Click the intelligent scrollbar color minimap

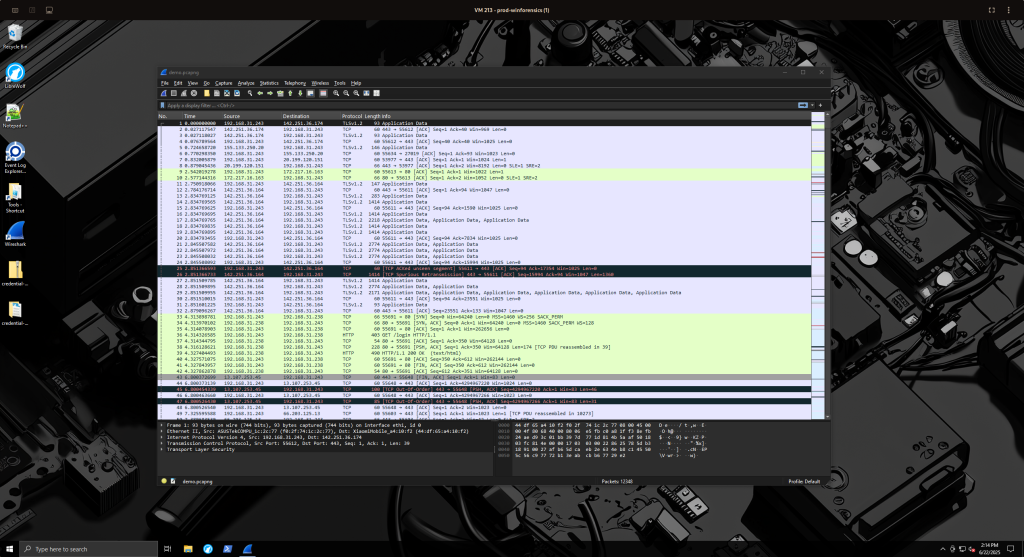[818, 266]
